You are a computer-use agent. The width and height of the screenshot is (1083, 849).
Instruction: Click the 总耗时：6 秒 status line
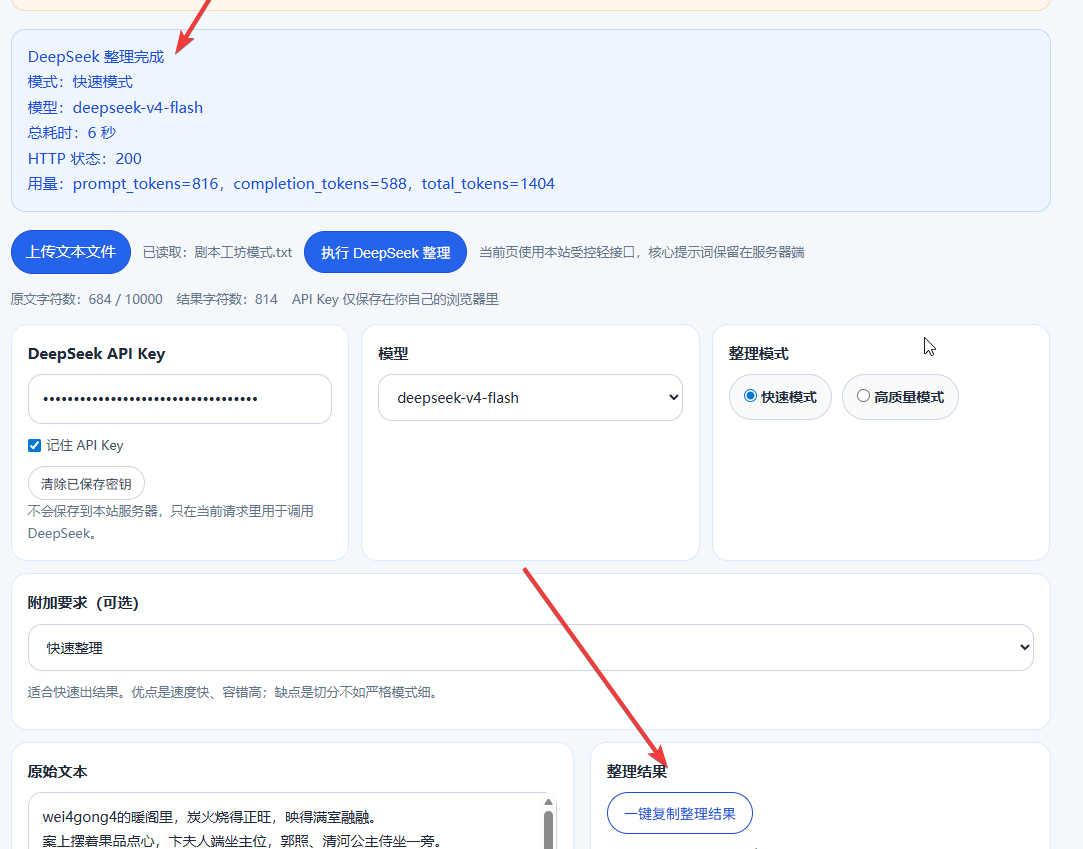coord(72,133)
